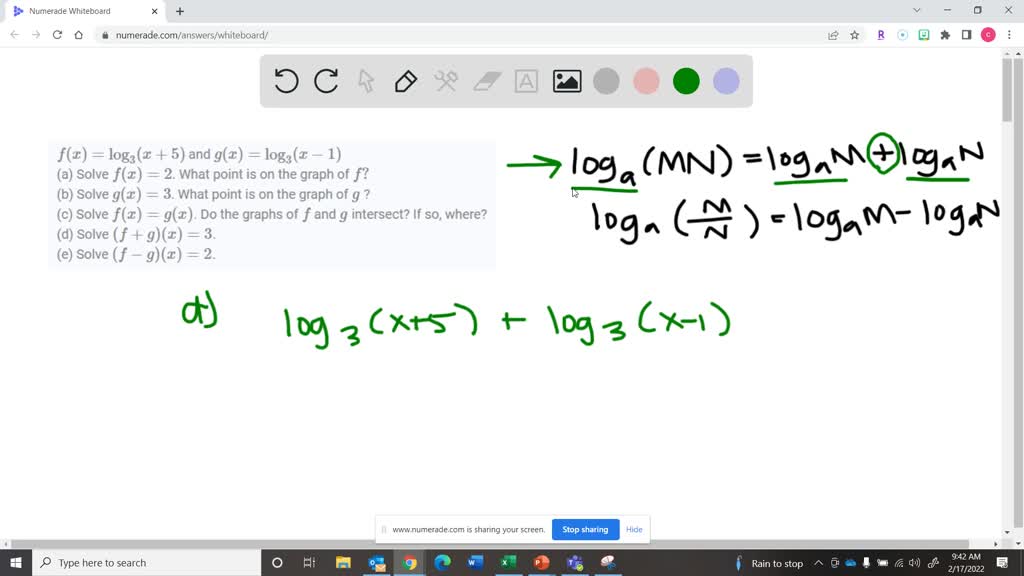Click the undo arrow on the whiteboard toolbar
Viewport: 1024px width, 576px height.
point(286,81)
